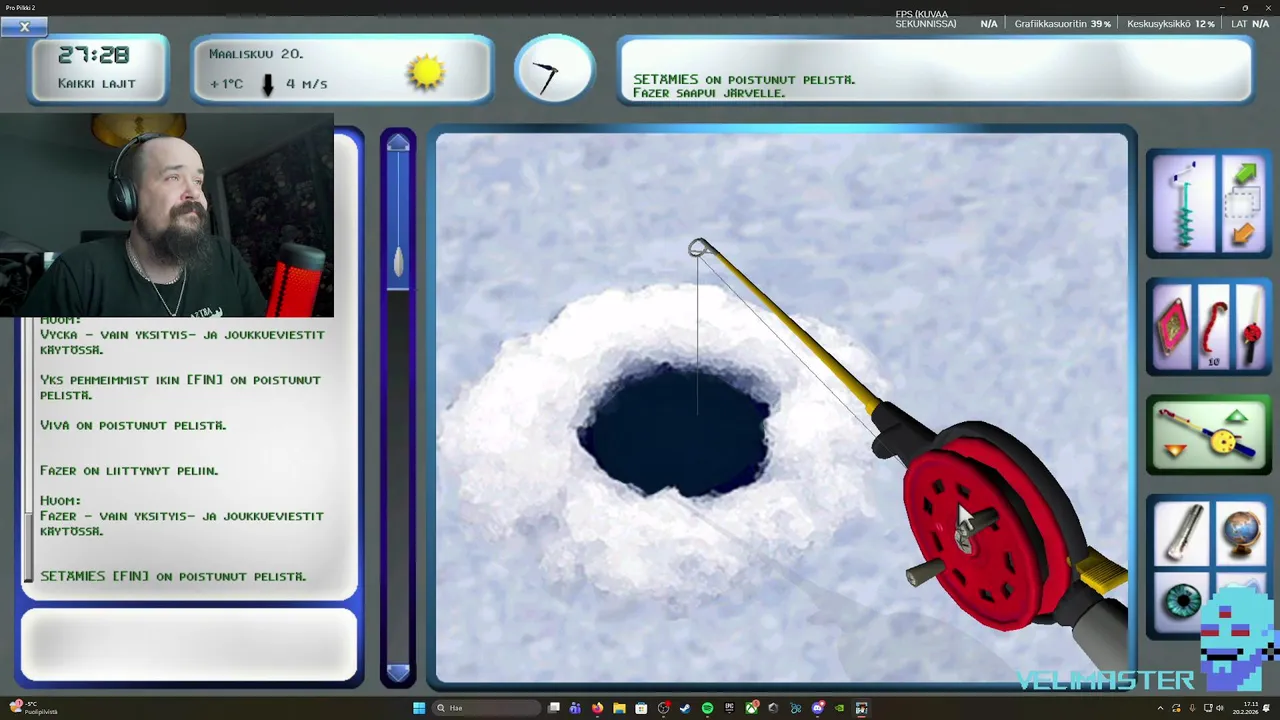Image resolution: width=1280 pixels, height=720 pixels.
Task: Open Epic Games launcher taskbar icon
Action: pyautogui.click(x=729, y=708)
